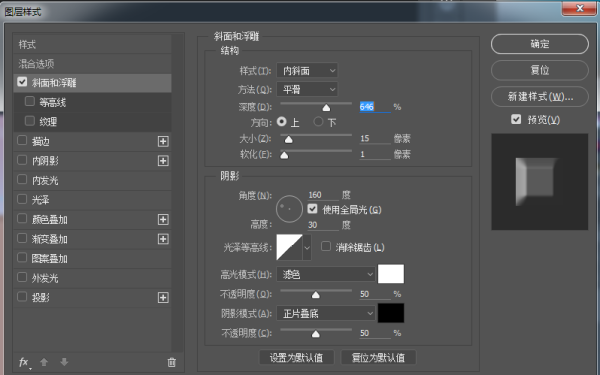Click the 软化 pixel value field

tap(375, 154)
